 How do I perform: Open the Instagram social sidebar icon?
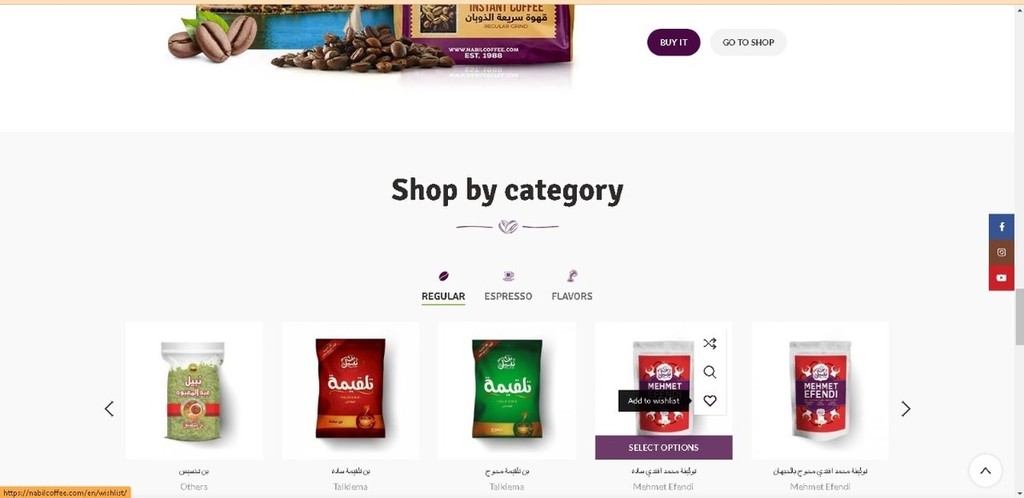pyautogui.click(x=1001, y=252)
